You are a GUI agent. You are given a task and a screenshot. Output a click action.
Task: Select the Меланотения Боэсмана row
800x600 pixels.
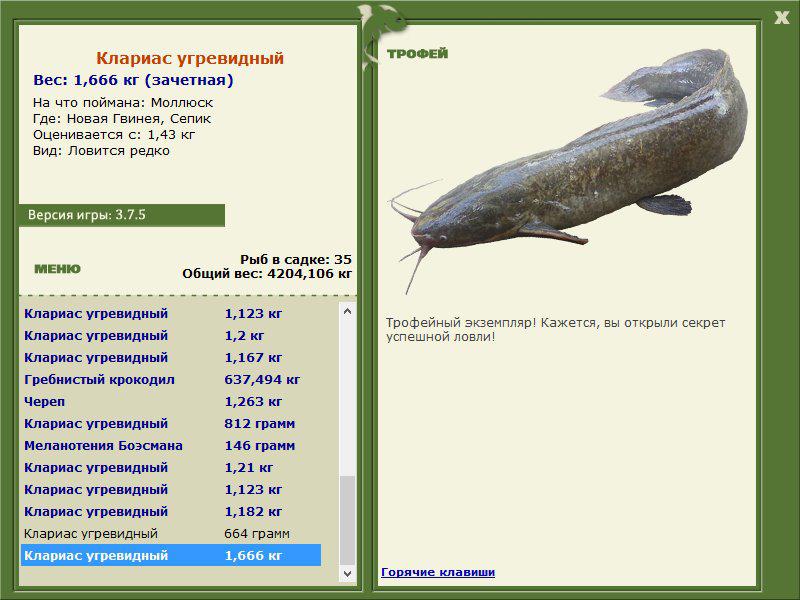tap(171, 445)
